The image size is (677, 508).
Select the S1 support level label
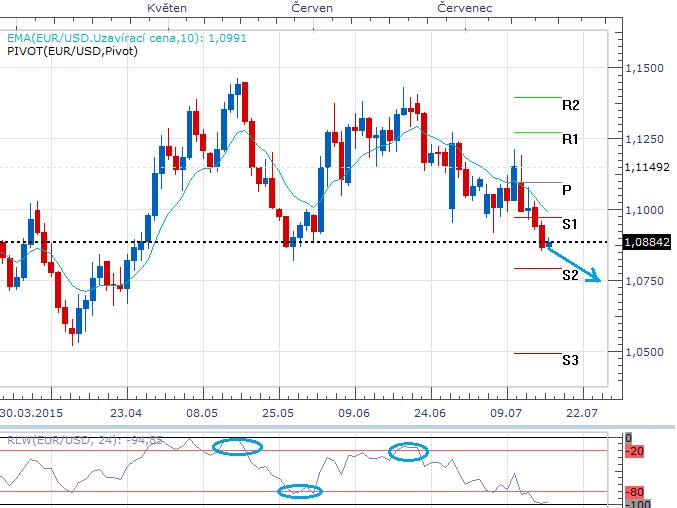(x=570, y=224)
